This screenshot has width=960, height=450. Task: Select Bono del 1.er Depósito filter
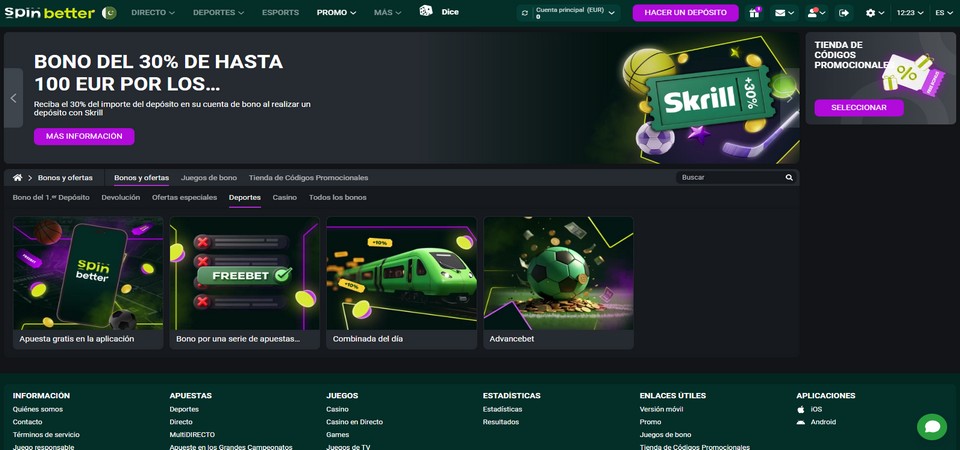(51, 197)
